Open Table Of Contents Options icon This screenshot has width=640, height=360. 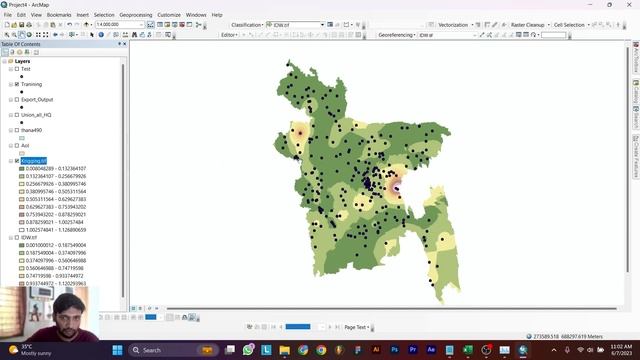click(x=36, y=52)
